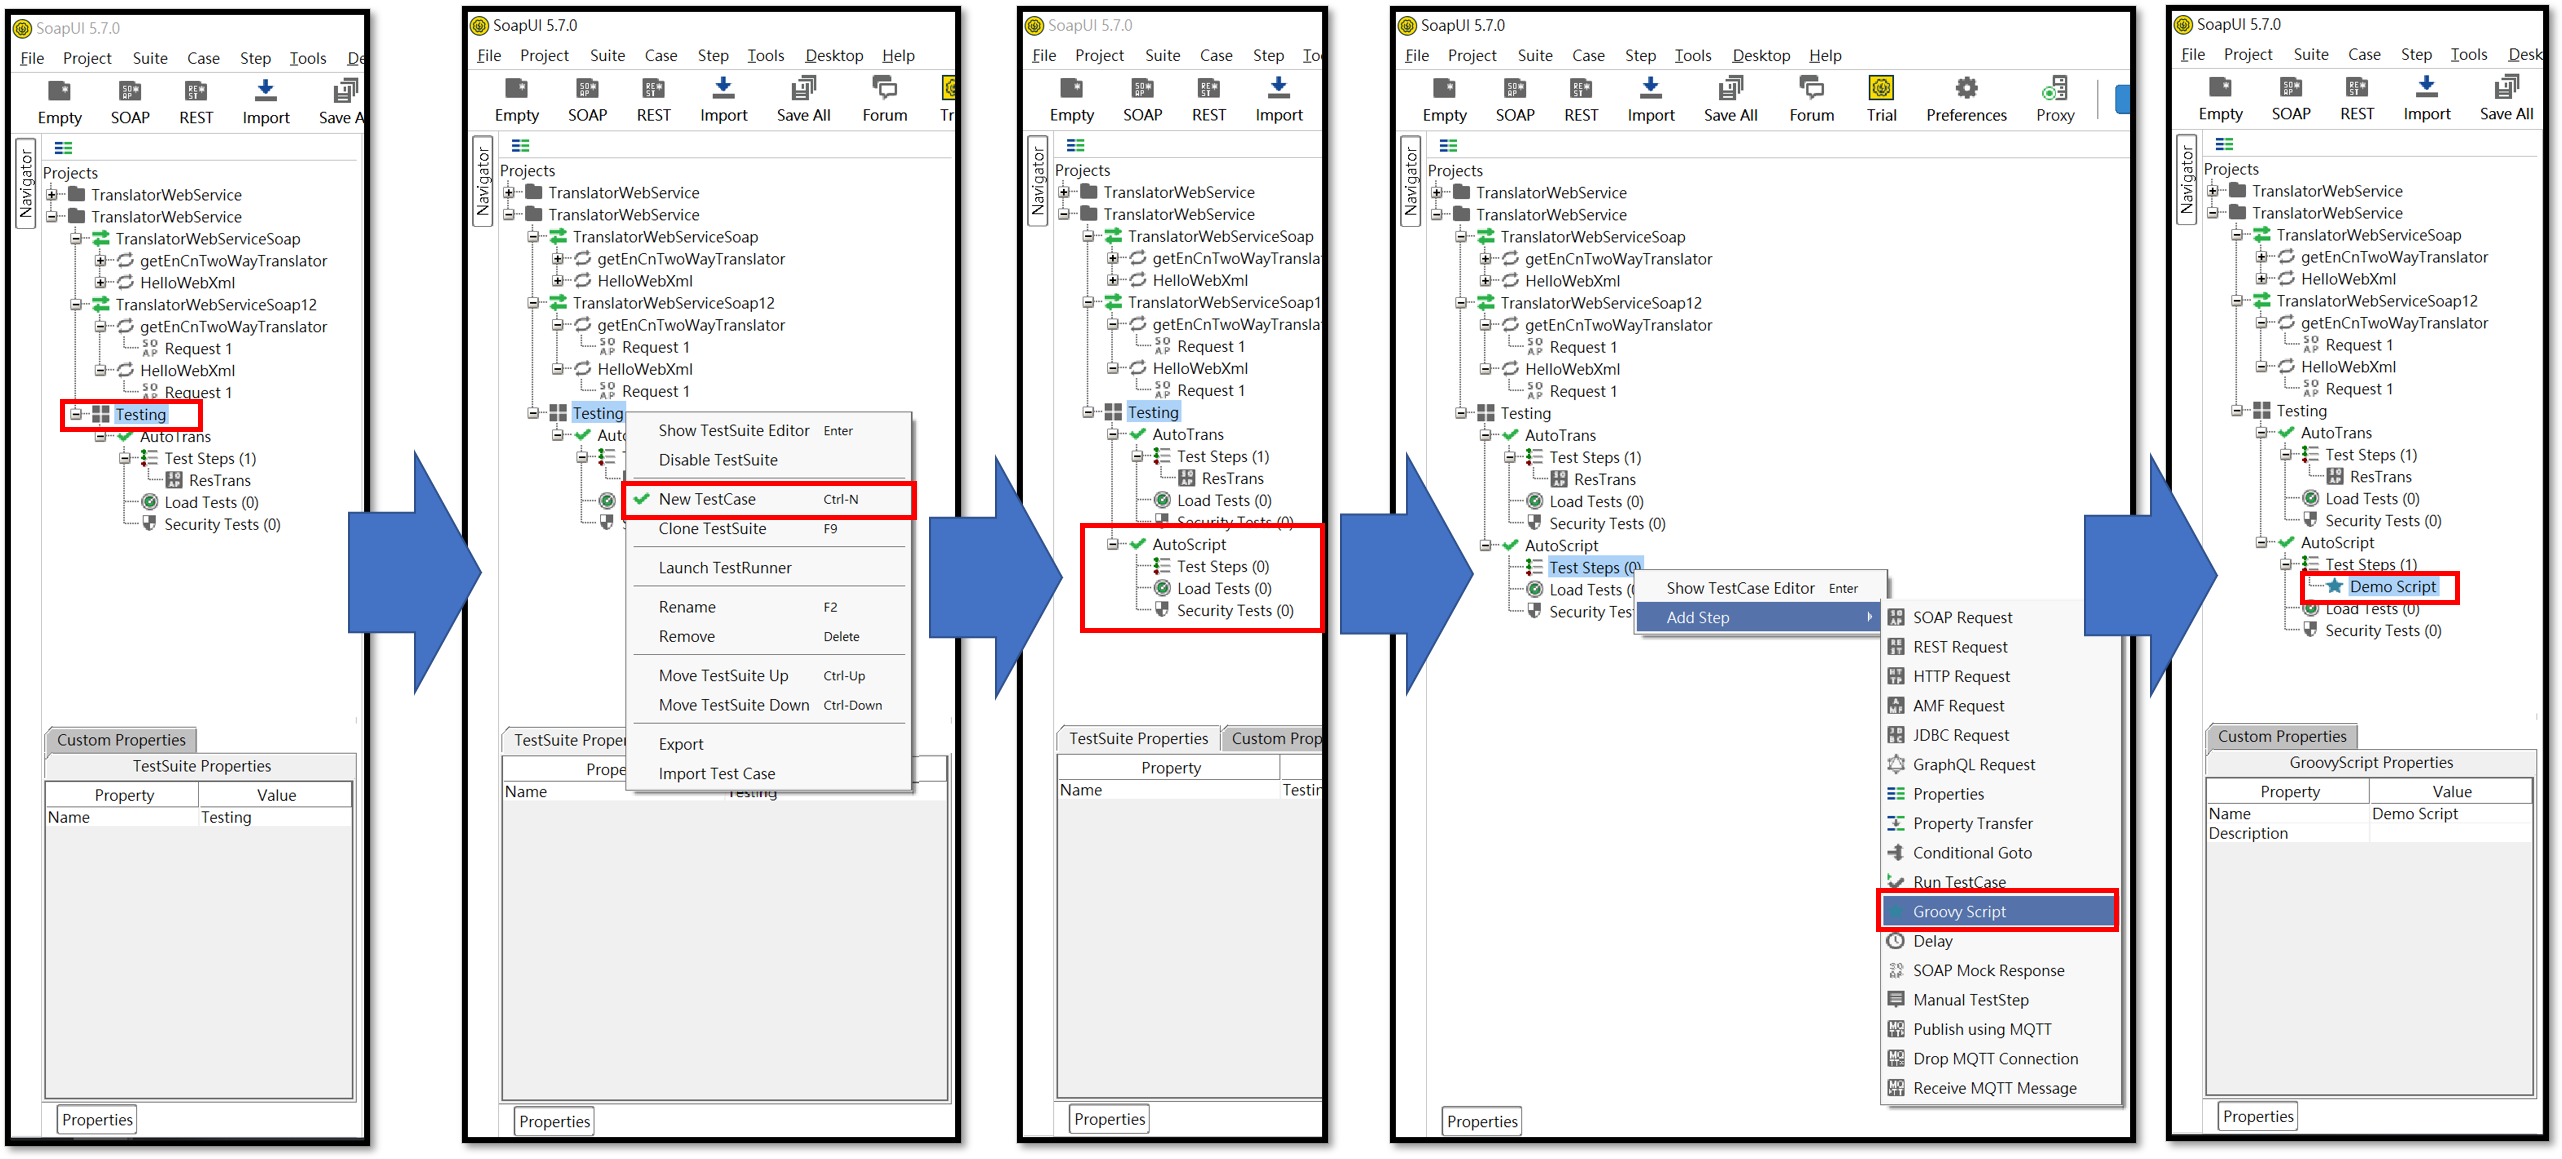This screenshot has height=1159, width=2562.
Task: Click the JDBC Request step icon
Action: pos(1895,735)
